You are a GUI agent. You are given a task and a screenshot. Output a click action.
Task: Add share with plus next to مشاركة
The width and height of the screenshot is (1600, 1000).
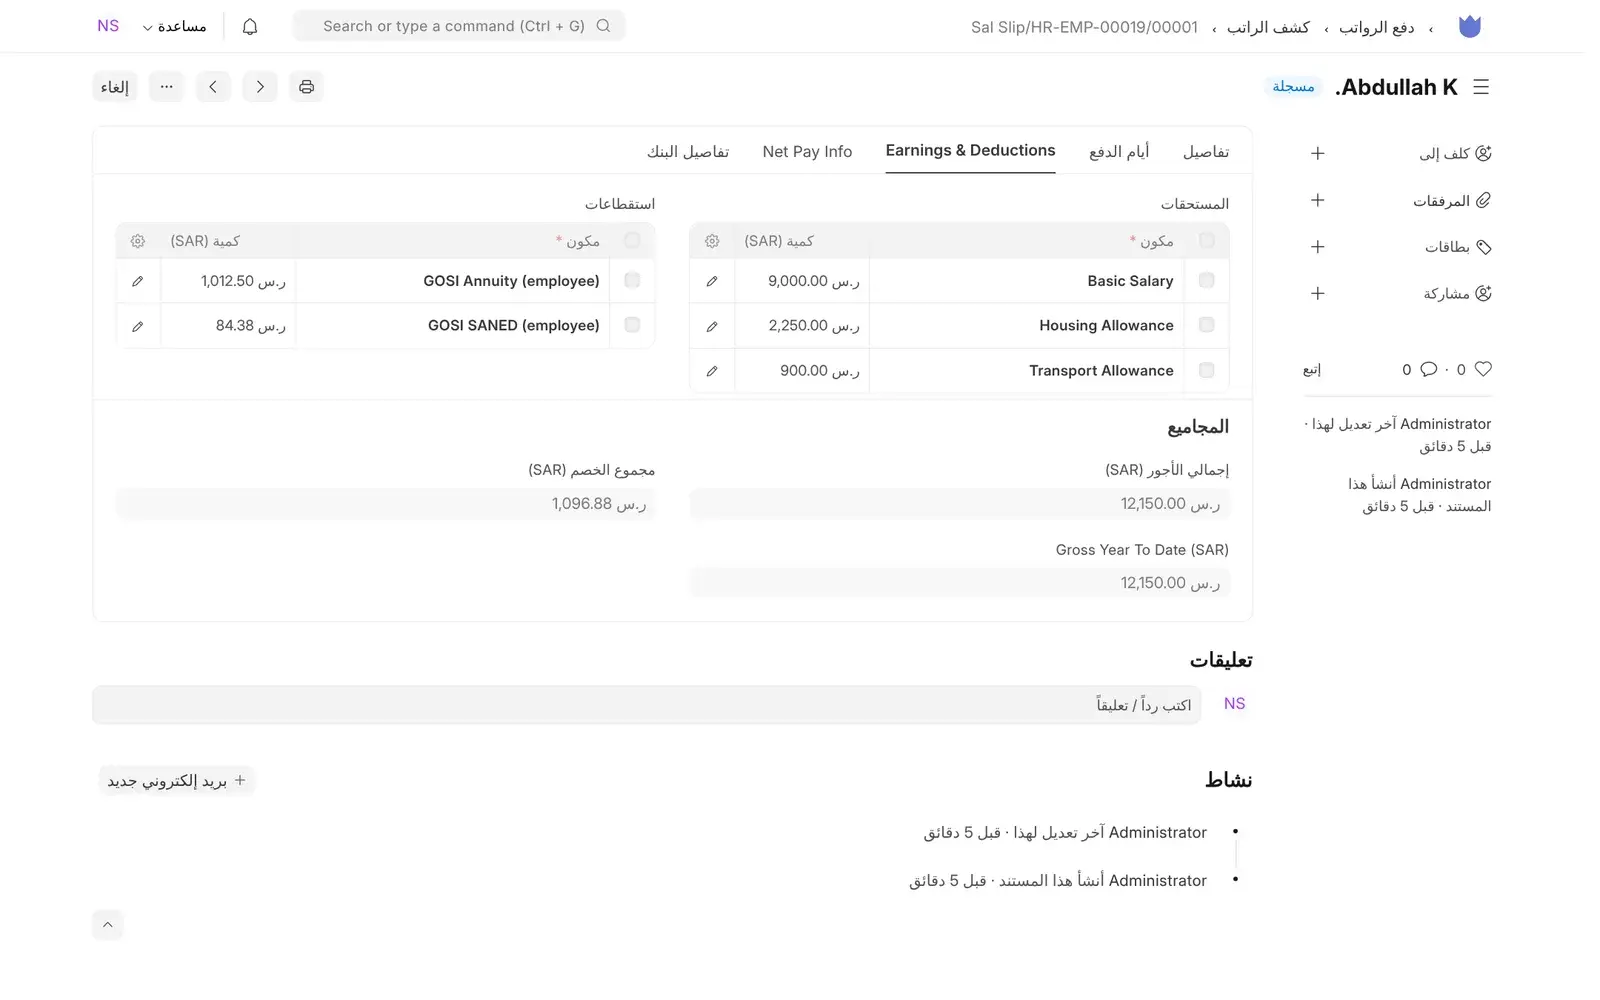[x=1318, y=293]
